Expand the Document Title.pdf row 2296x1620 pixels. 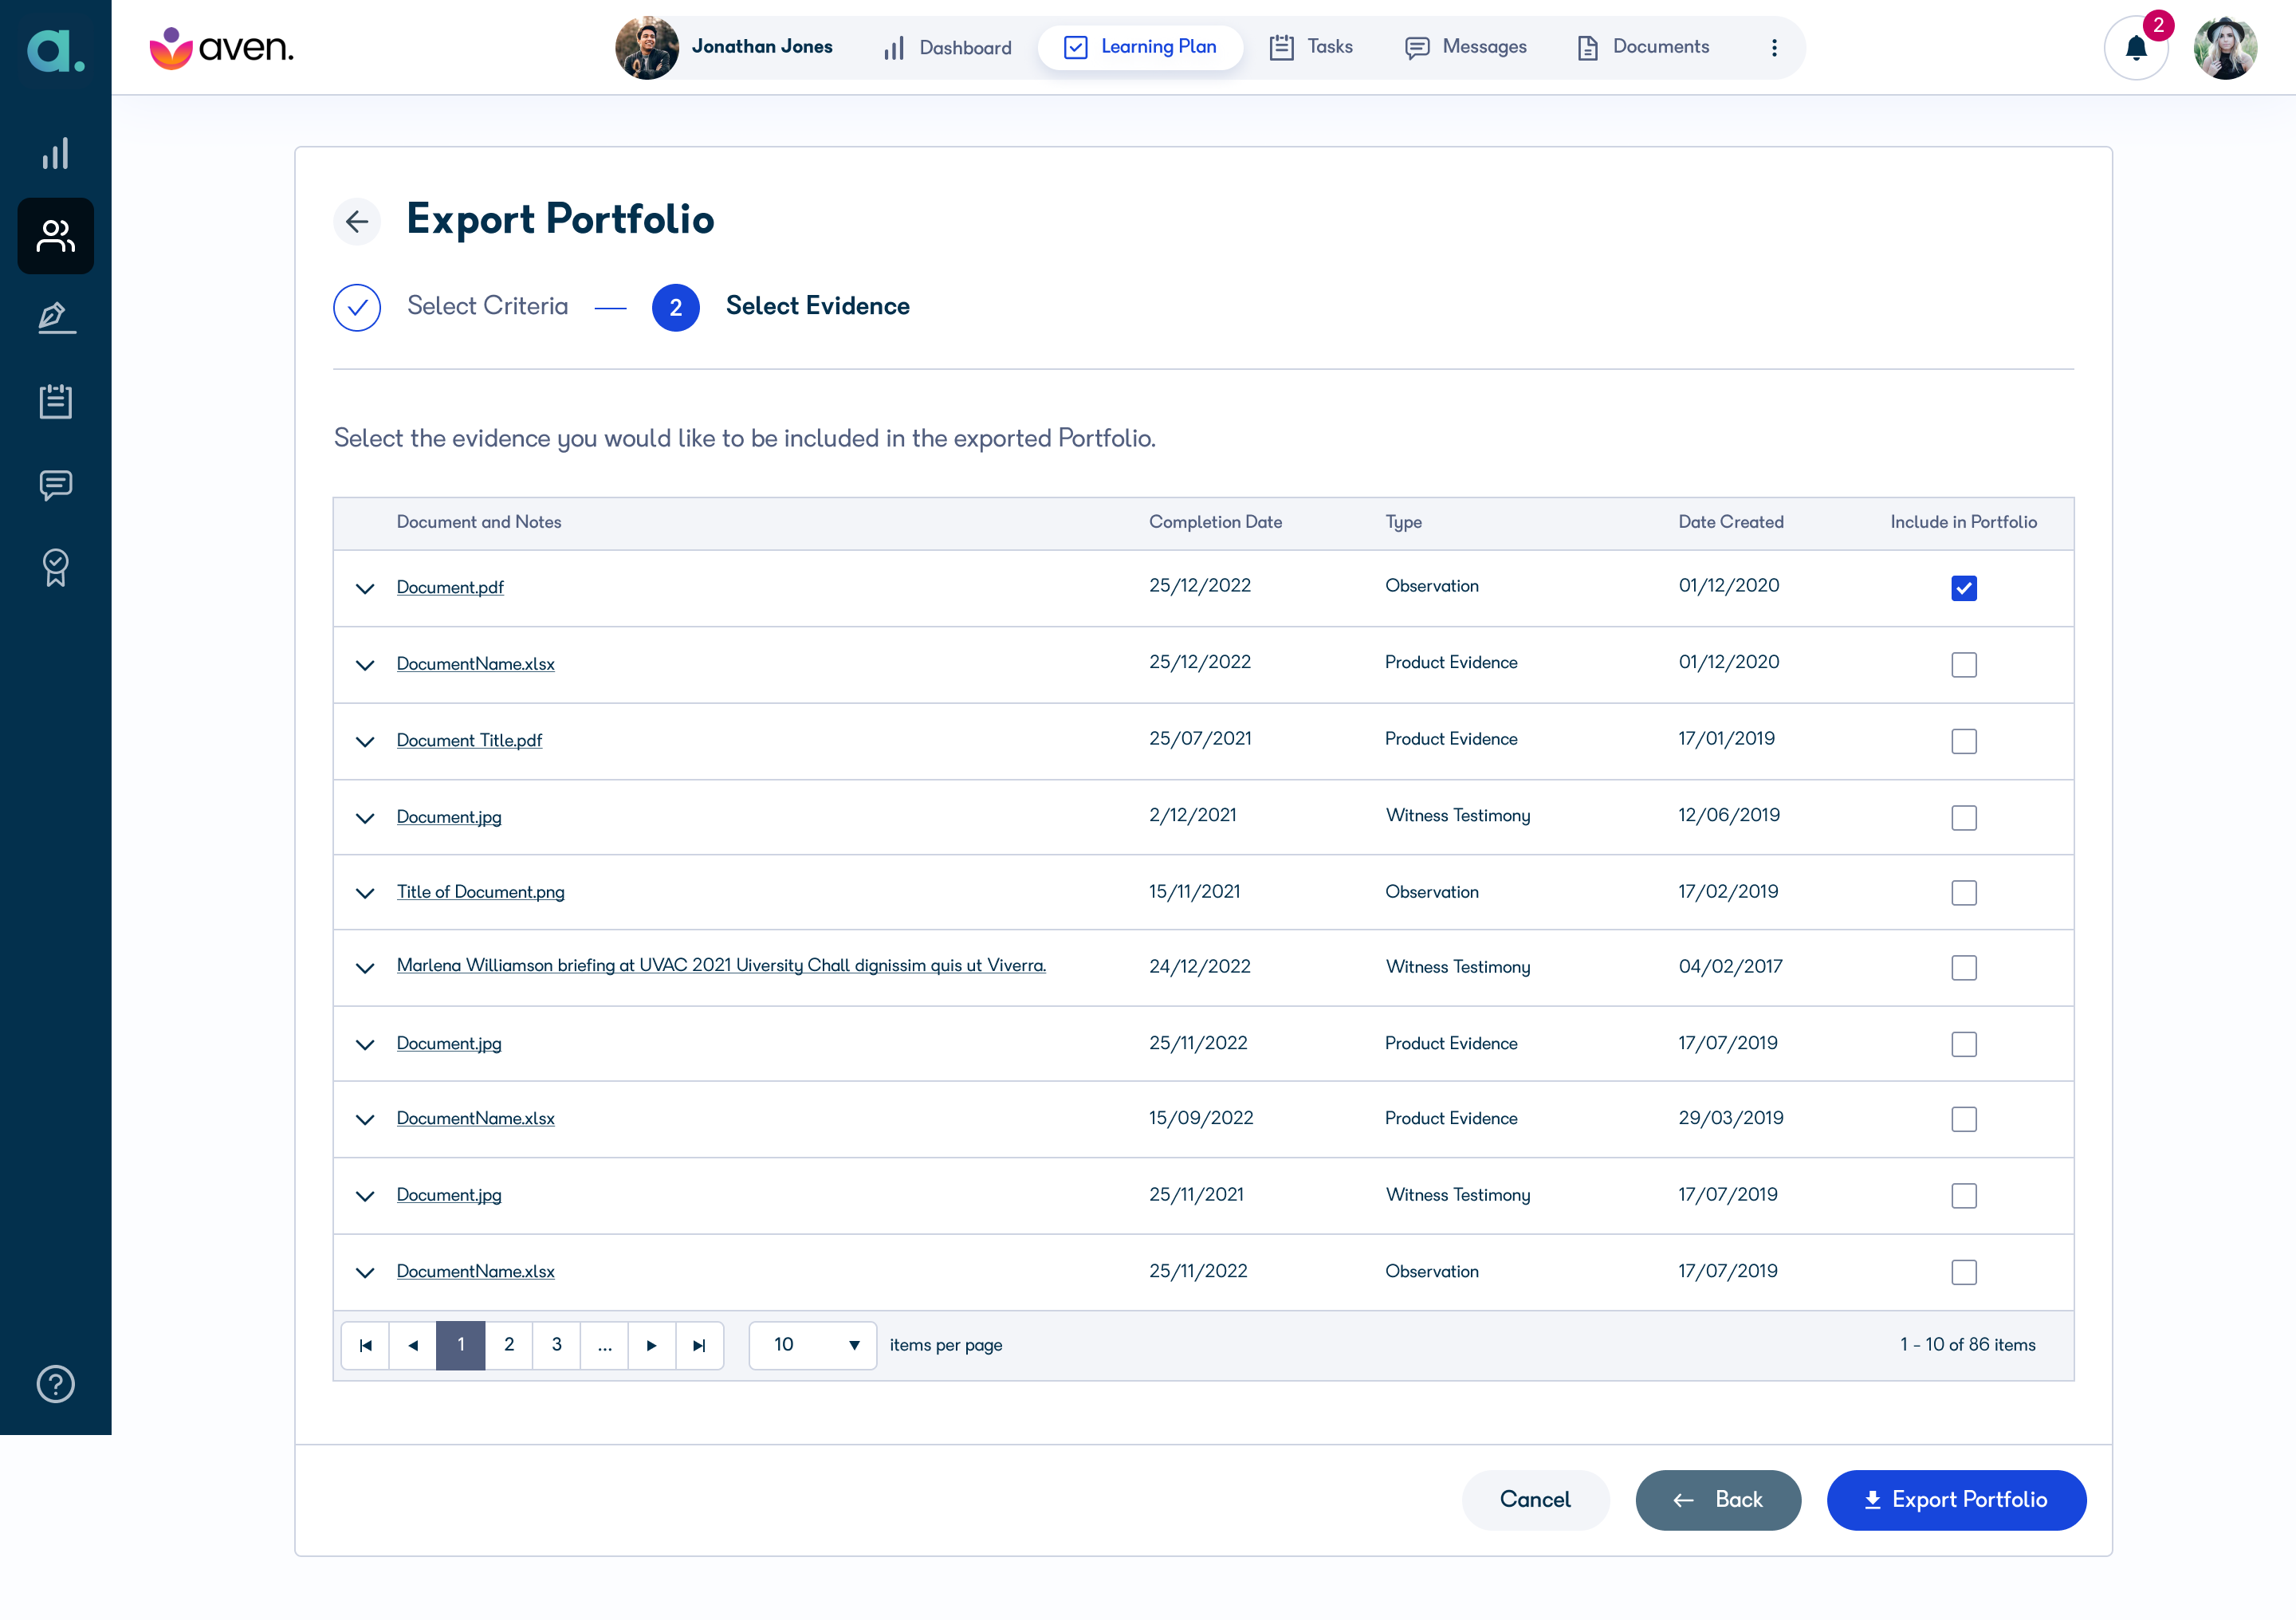click(365, 742)
